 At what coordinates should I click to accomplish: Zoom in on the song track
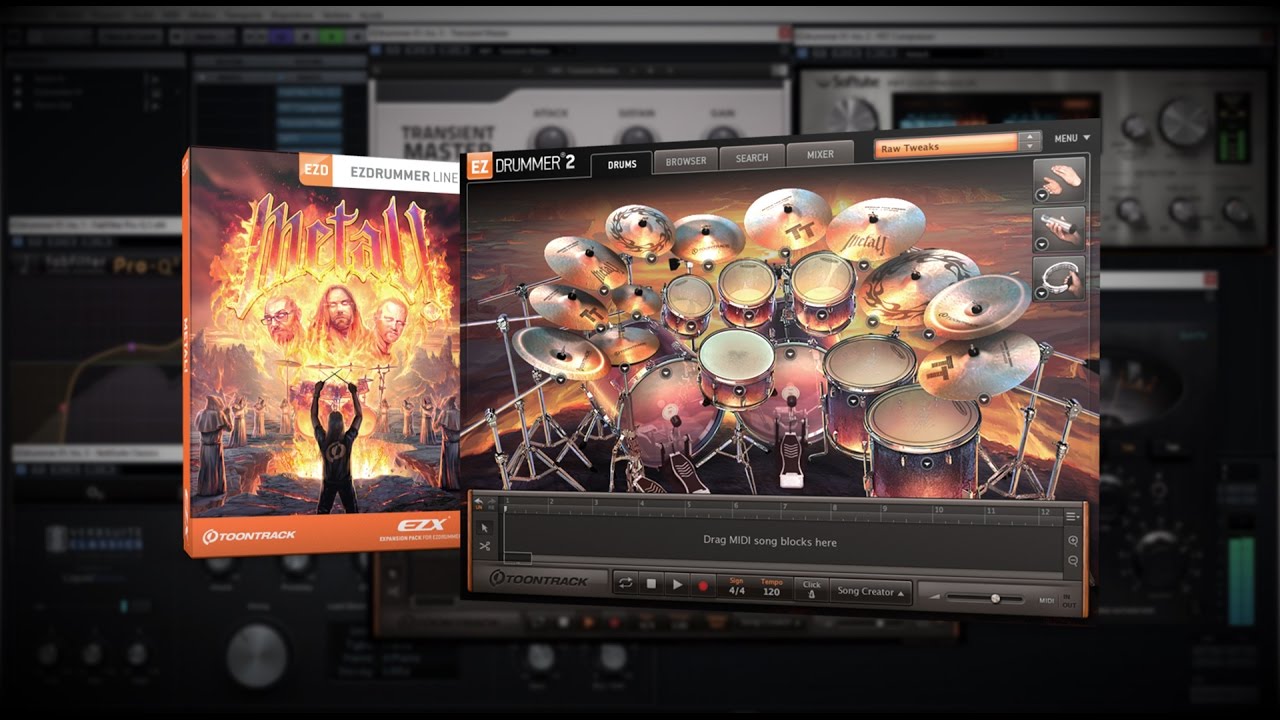(x=1073, y=540)
